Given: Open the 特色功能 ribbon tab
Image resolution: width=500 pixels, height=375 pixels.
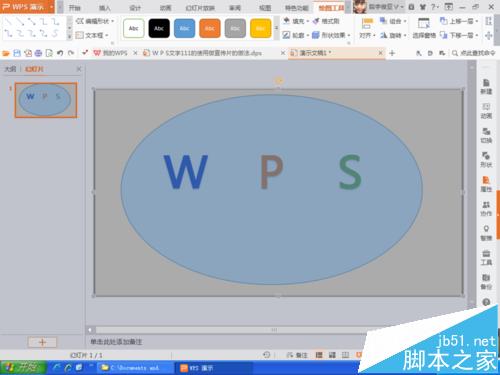Looking at the screenshot, I should pos(296,8).
